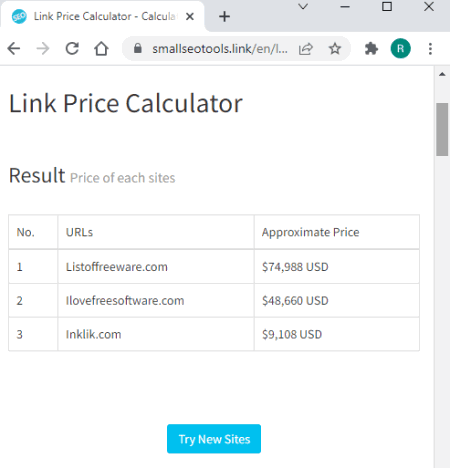Share this page via share icon
This screenshot has height=468, width=450.
coord(306,49)
